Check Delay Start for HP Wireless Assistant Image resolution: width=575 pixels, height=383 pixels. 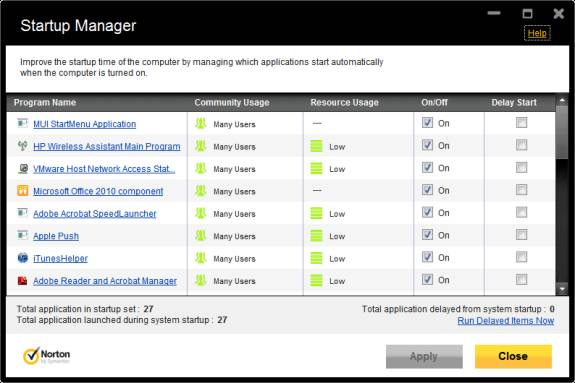521,145
